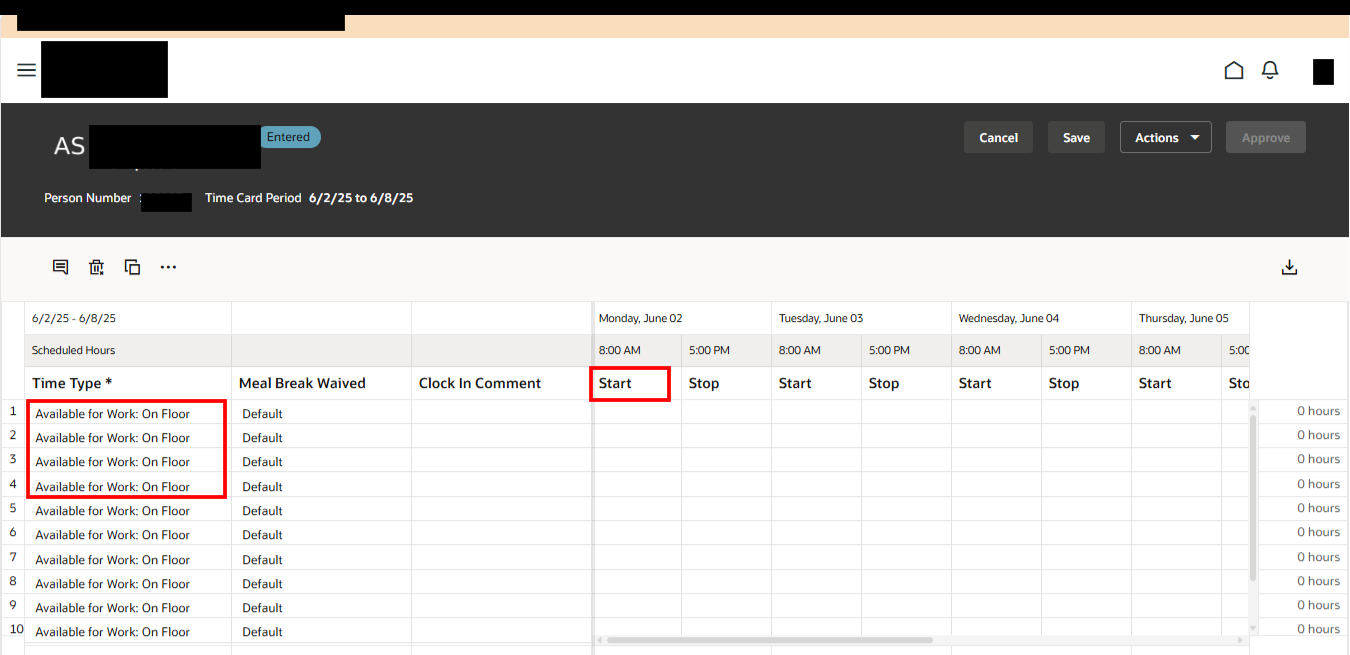
Task: Open Time Type cell in row 2
Action: pos(128,437)
